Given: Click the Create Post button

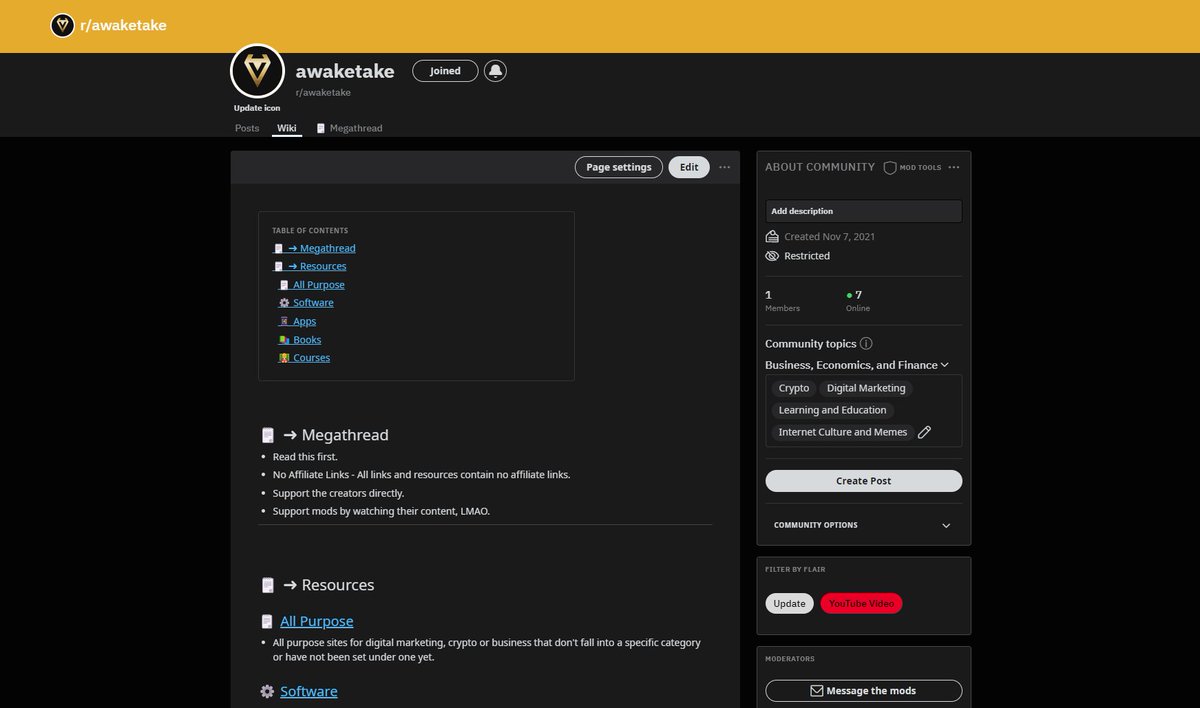Looking at the screenshot, I should click(864, 481).
